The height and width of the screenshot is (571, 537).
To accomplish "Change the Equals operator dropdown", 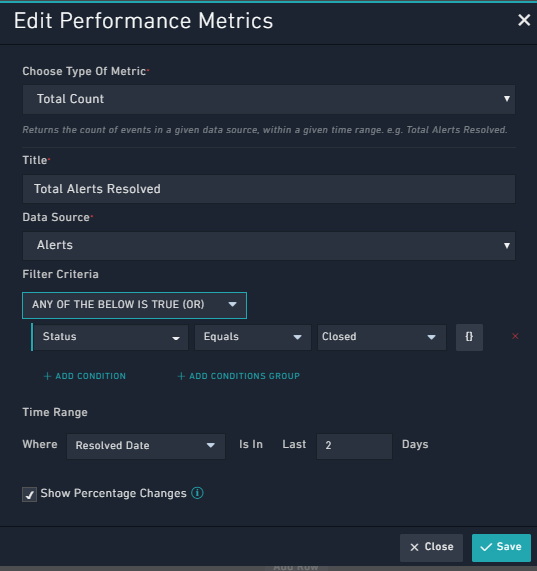I will tap(253, 337).
